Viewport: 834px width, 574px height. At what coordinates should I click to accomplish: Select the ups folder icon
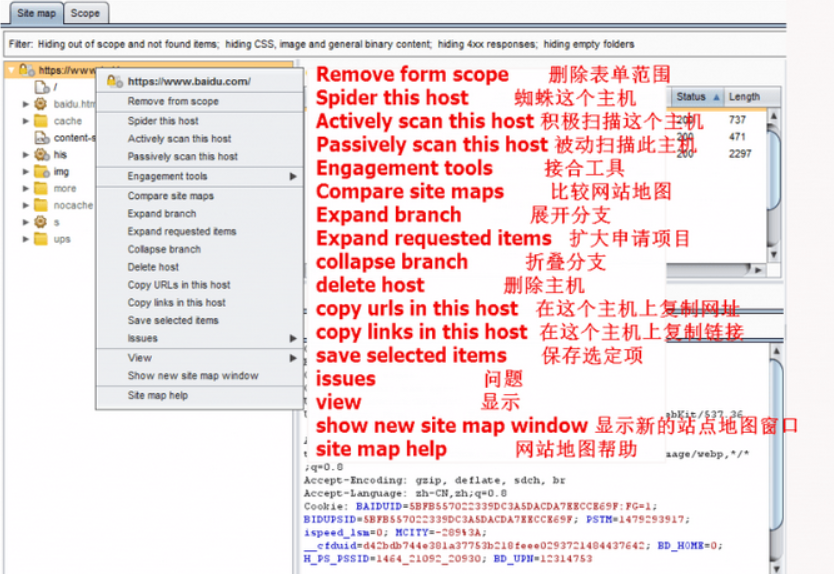click(x=41, y=239)
